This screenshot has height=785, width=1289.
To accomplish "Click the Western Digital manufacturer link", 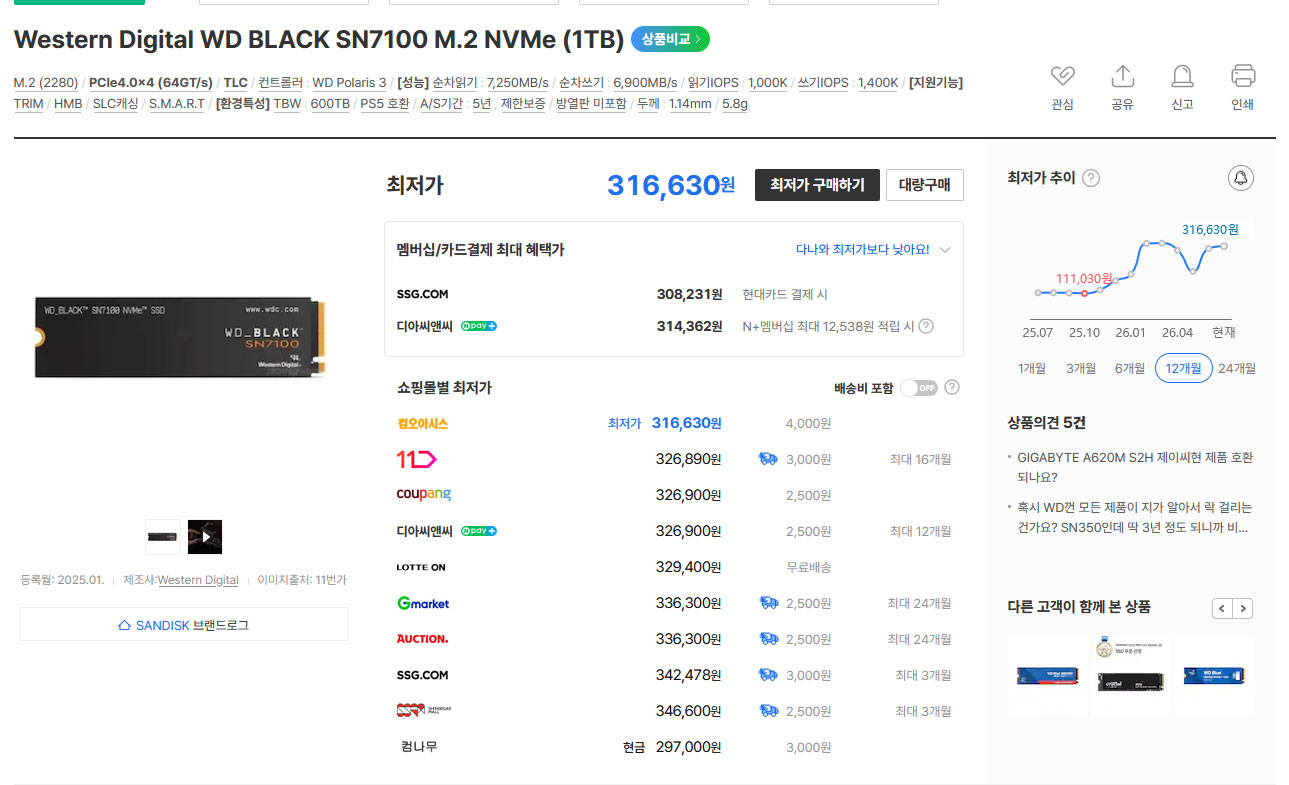I will click(x=198, y=580).
